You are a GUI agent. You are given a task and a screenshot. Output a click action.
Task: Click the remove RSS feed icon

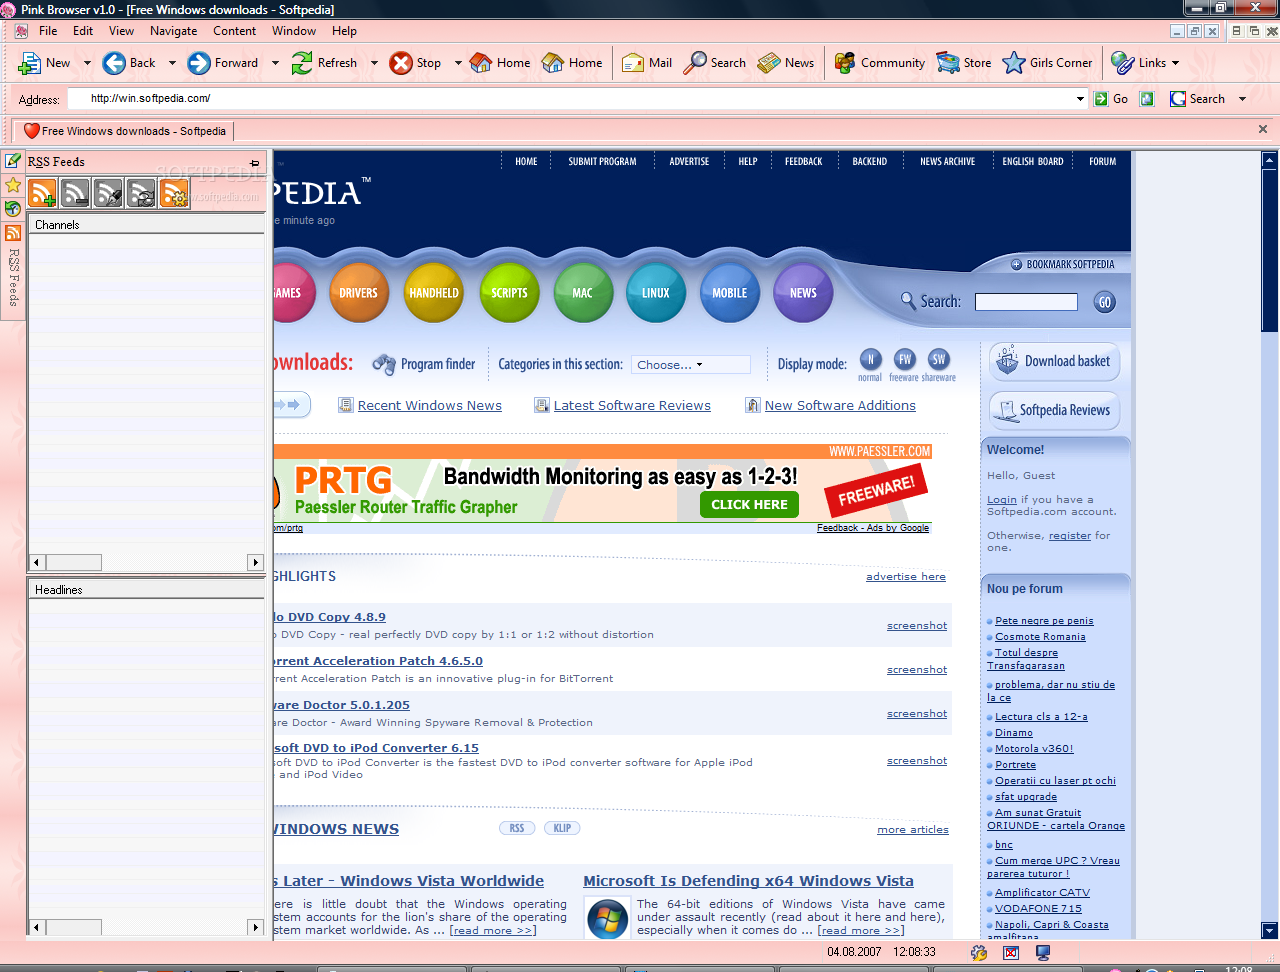click(x=75, y=193)
